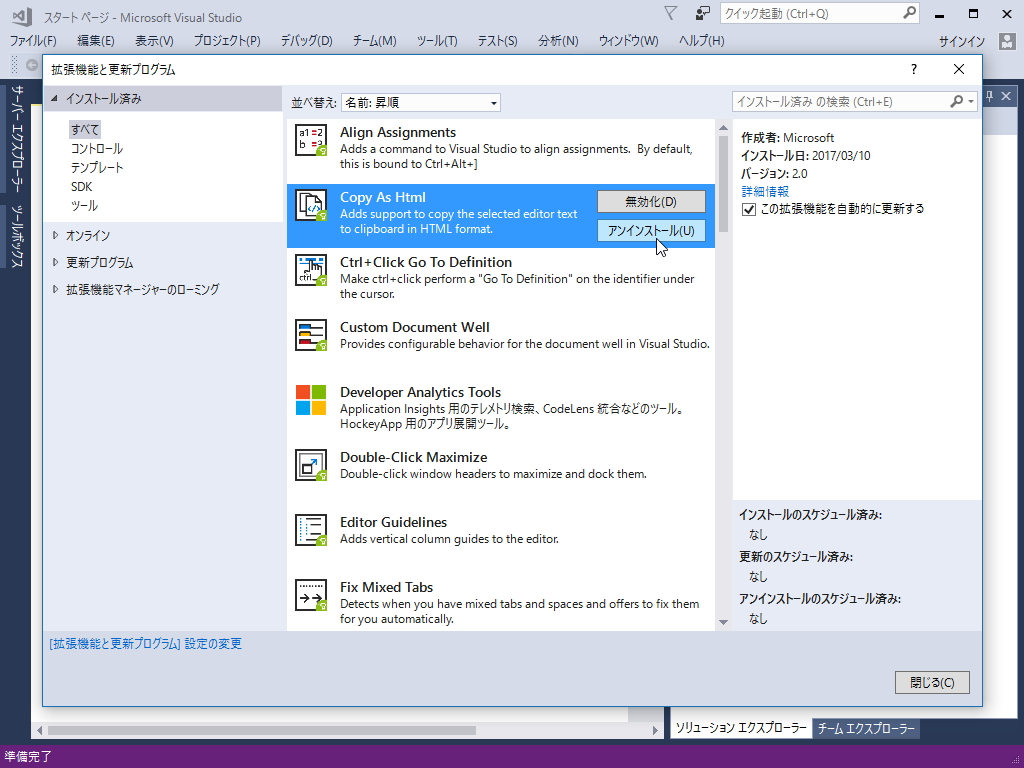Click the 無効化(D) button

651,202
